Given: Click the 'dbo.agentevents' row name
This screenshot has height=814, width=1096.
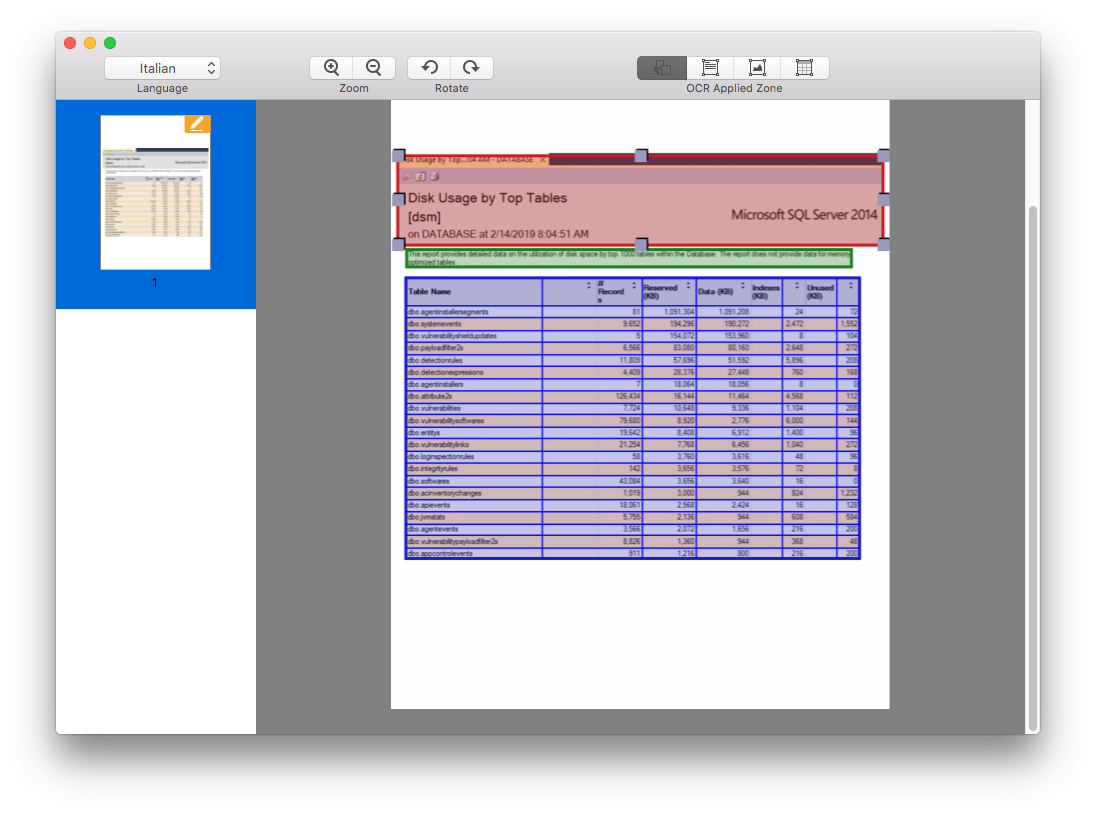Looking at the screenshot, I should [x=433, y=529].
